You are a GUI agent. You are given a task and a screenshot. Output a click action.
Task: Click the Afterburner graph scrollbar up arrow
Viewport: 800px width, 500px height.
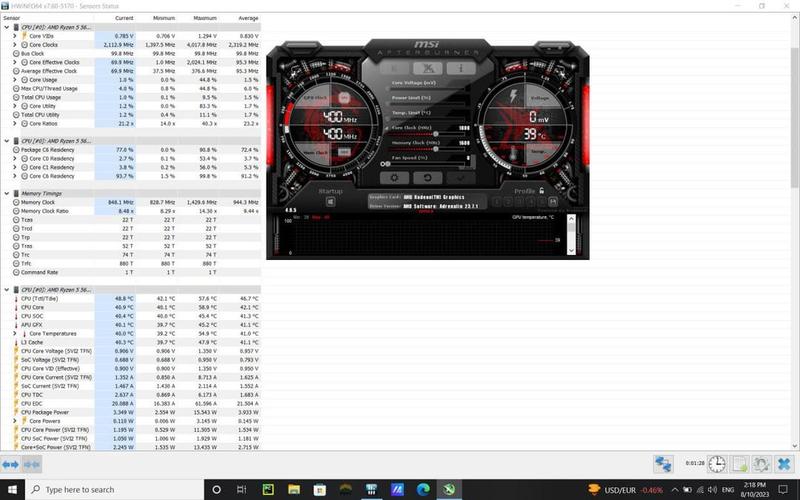[571, 219]
